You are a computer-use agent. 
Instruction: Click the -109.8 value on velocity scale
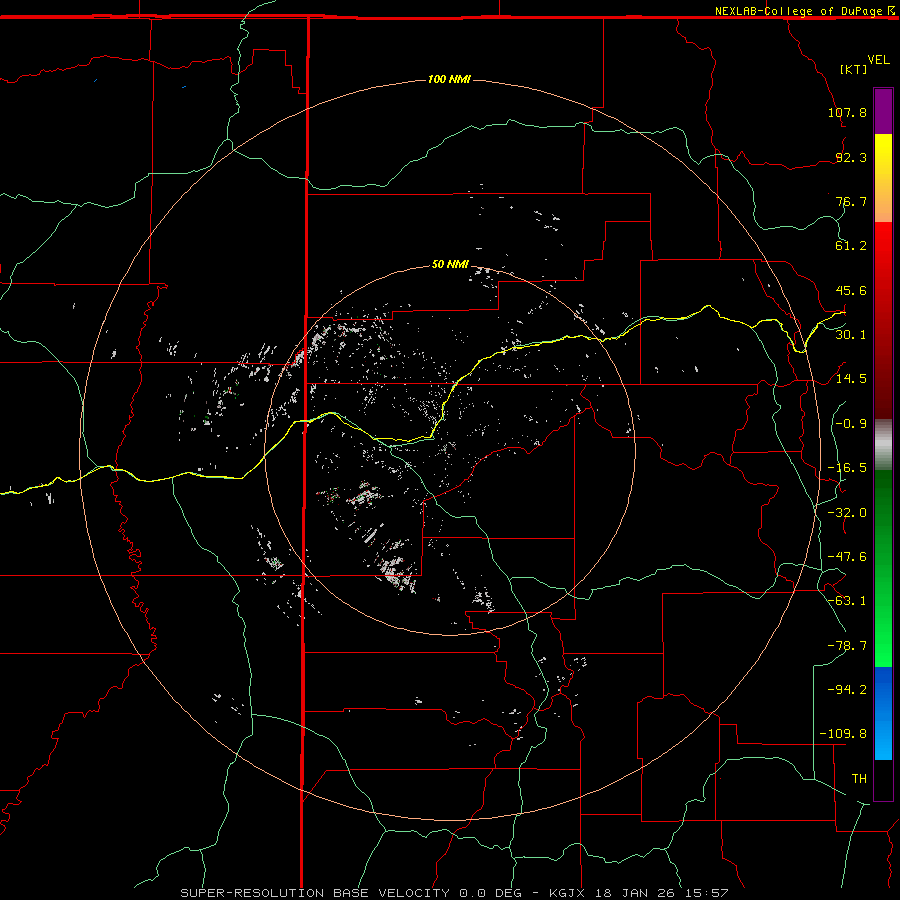[x=843, y=734]
